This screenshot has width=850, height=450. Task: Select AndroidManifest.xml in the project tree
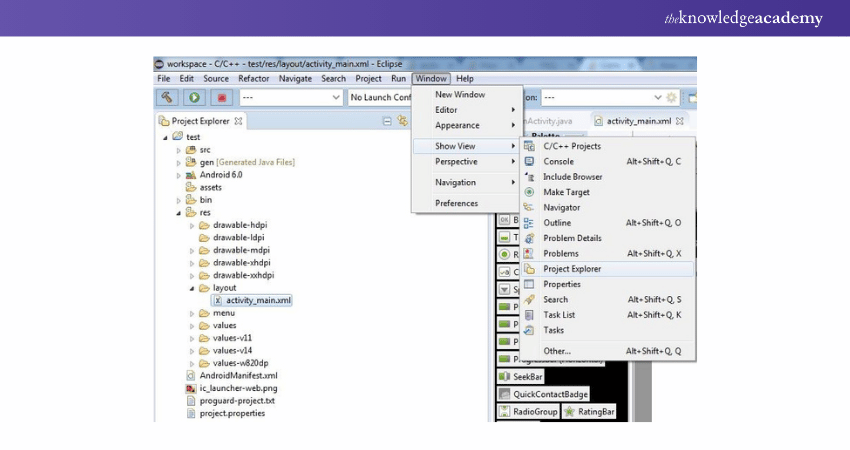click(236, 376)
